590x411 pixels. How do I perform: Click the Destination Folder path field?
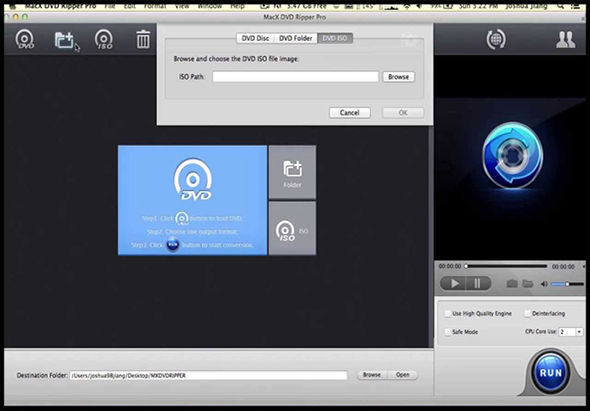(x=208, y=375)
